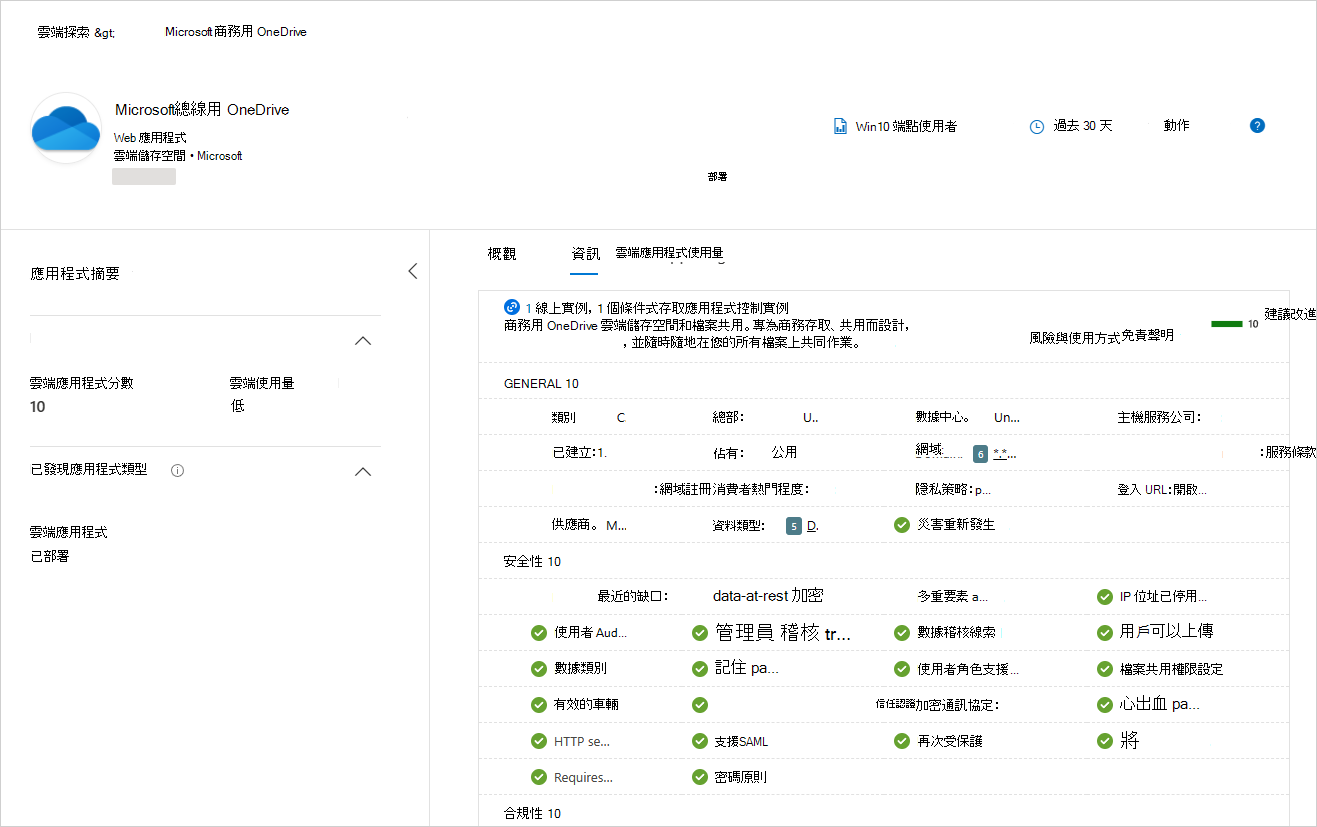The width and height of the screenshot is (1317, 827).
Task: Click the green check beside 心出血 pa...
Action: click(1105, 705)
